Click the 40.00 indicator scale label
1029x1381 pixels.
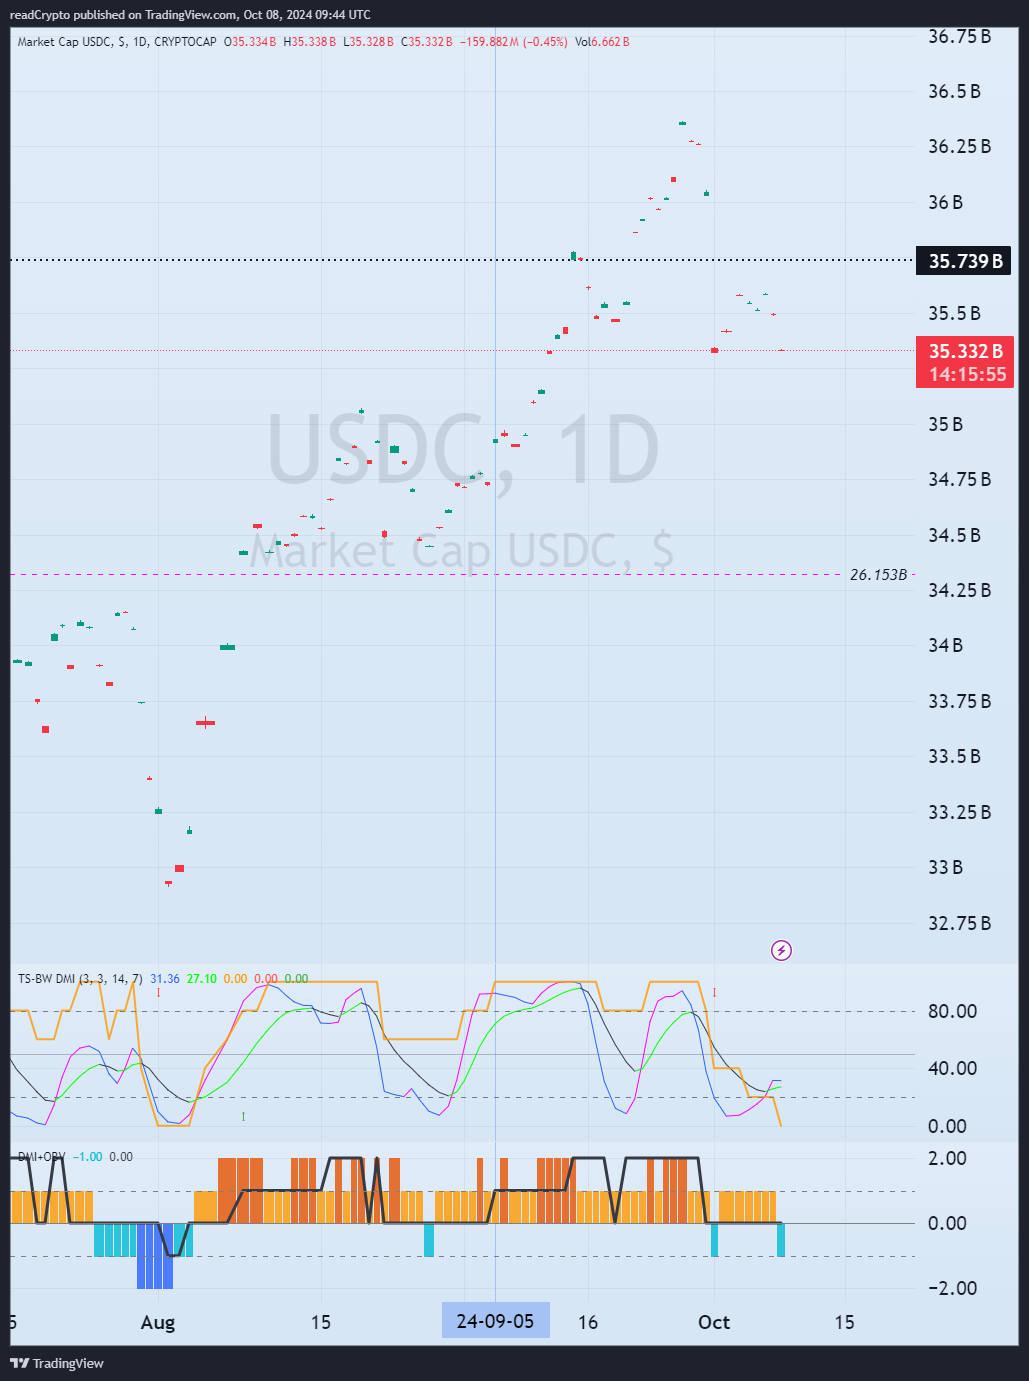[x=953, y=1068]
